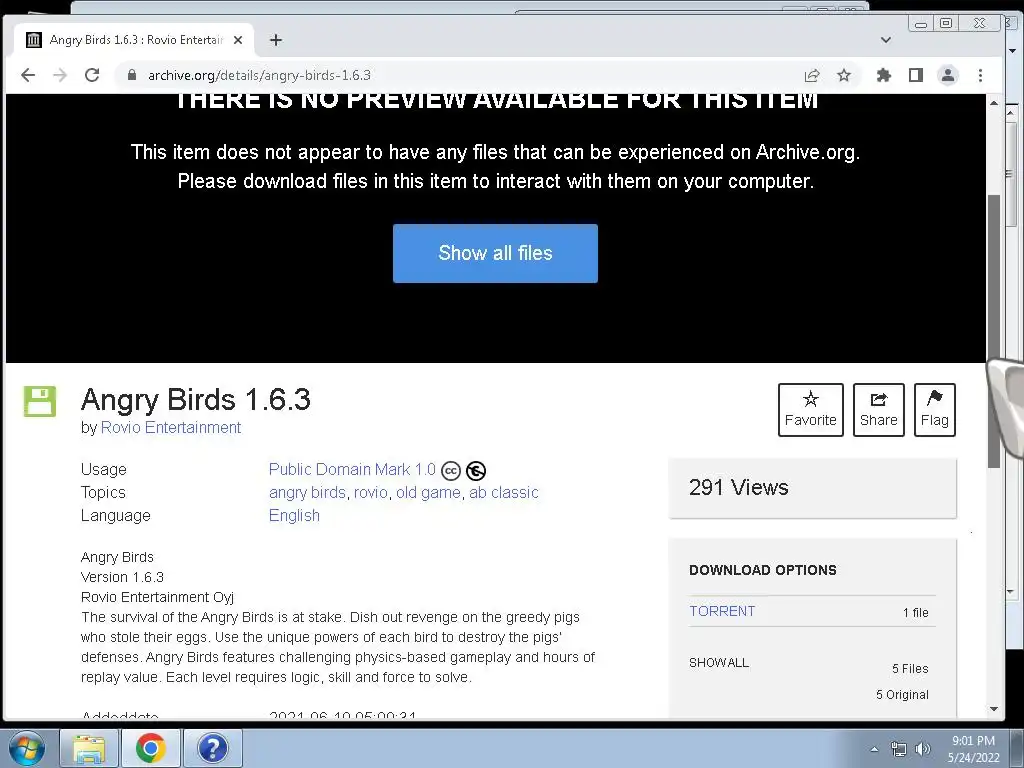Open the ab classic topic link
This screenshot has width=1024, height=768.
pyautogui.click(x=504, y=492)
